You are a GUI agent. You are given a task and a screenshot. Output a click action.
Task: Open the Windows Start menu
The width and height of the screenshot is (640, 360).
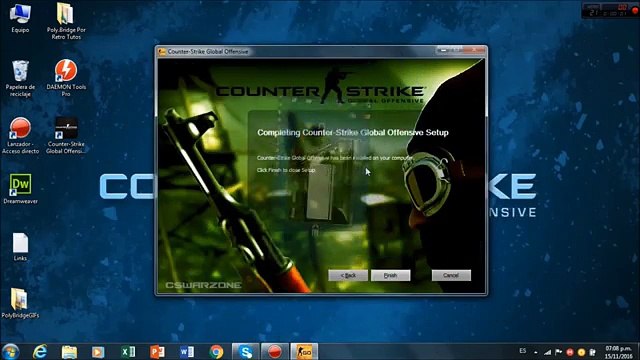pyautogui.click(x=10, y=351)
